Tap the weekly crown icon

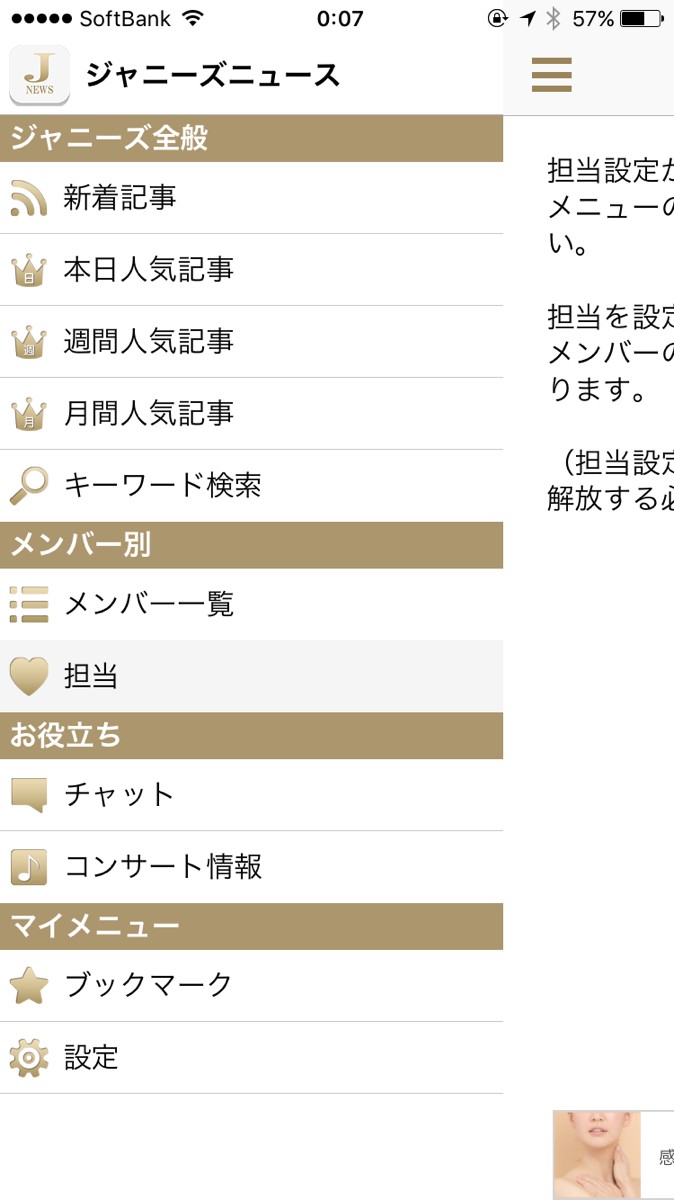29,342
